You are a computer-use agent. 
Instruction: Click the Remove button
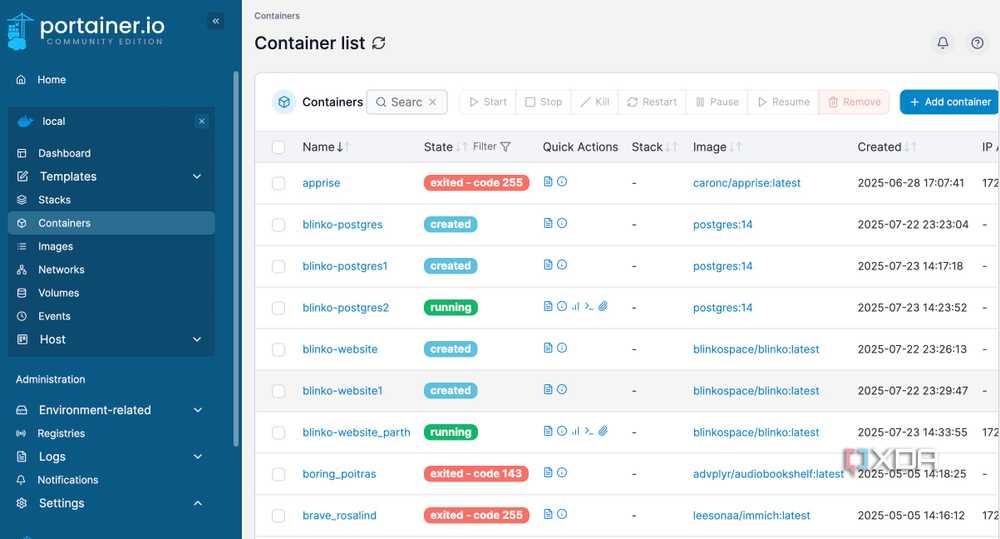point(854,102)
